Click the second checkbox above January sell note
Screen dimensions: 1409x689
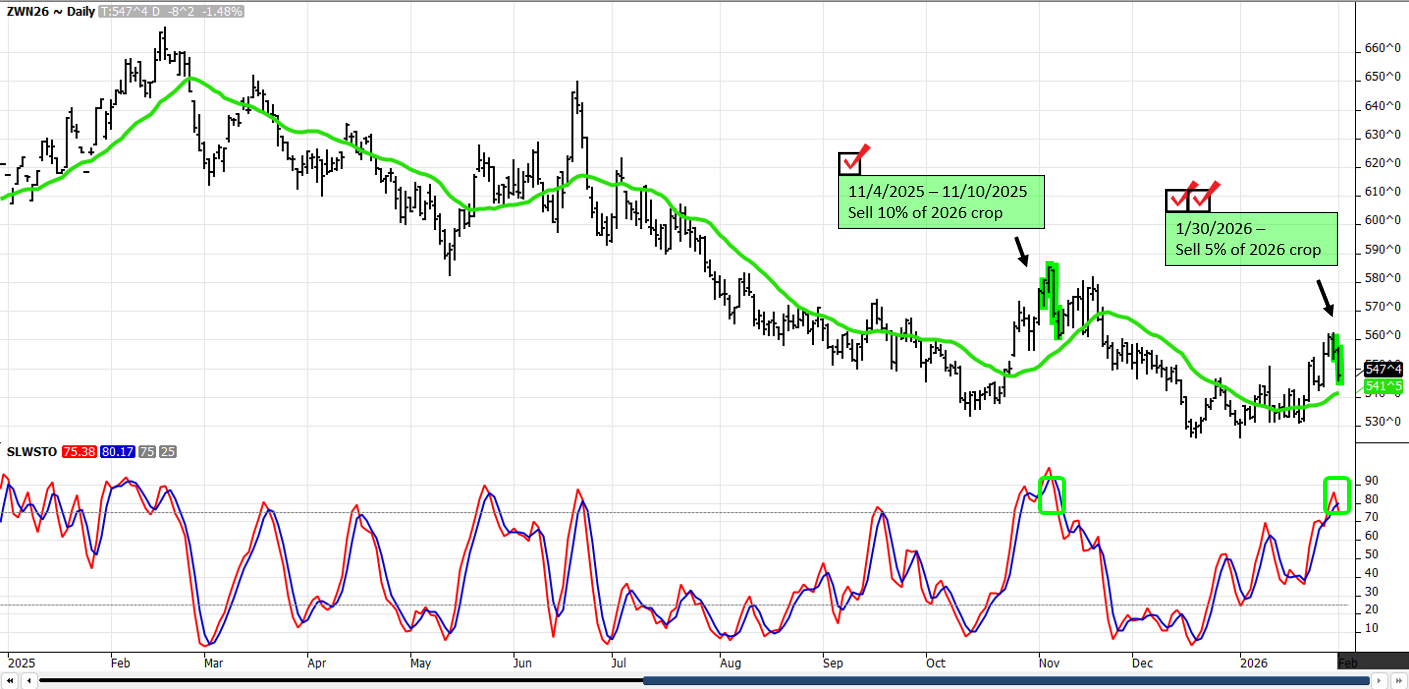1200,199
